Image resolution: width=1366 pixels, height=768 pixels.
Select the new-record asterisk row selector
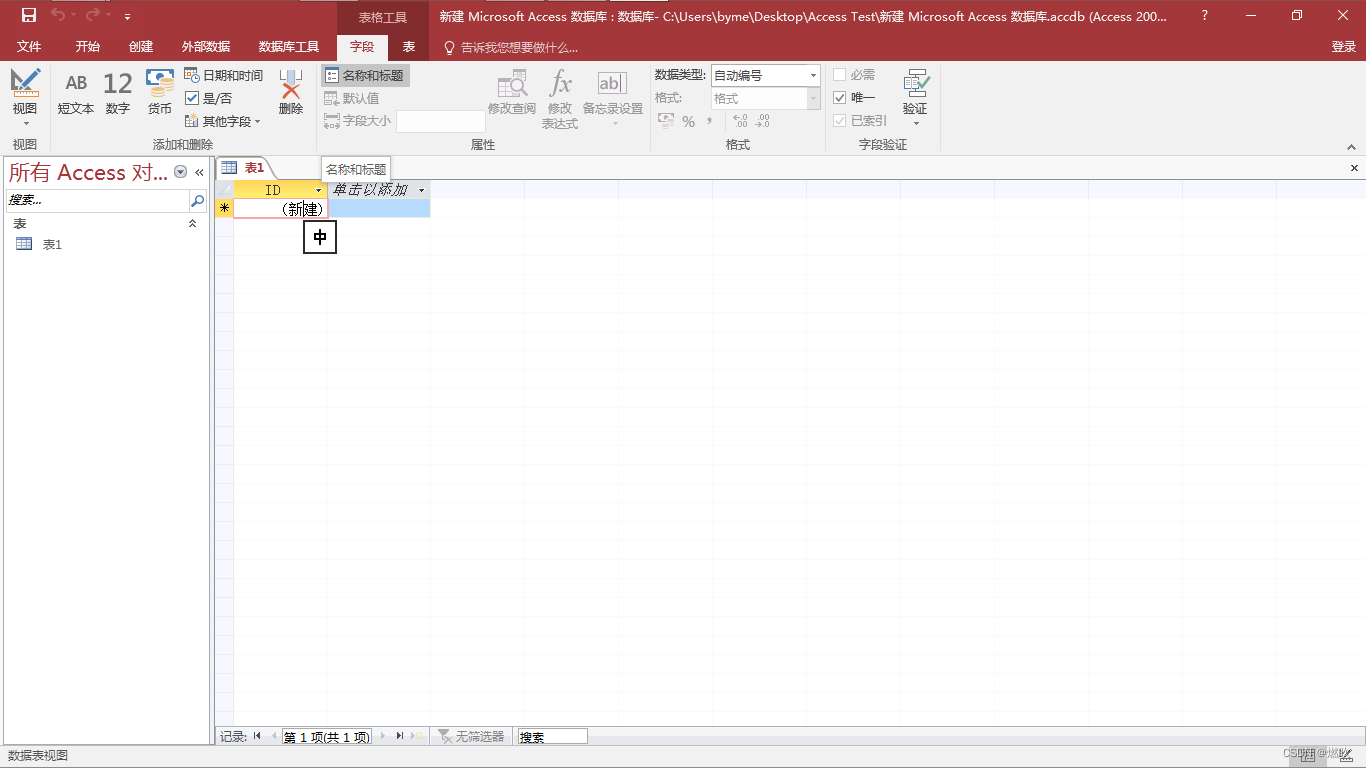coord(224,208)
